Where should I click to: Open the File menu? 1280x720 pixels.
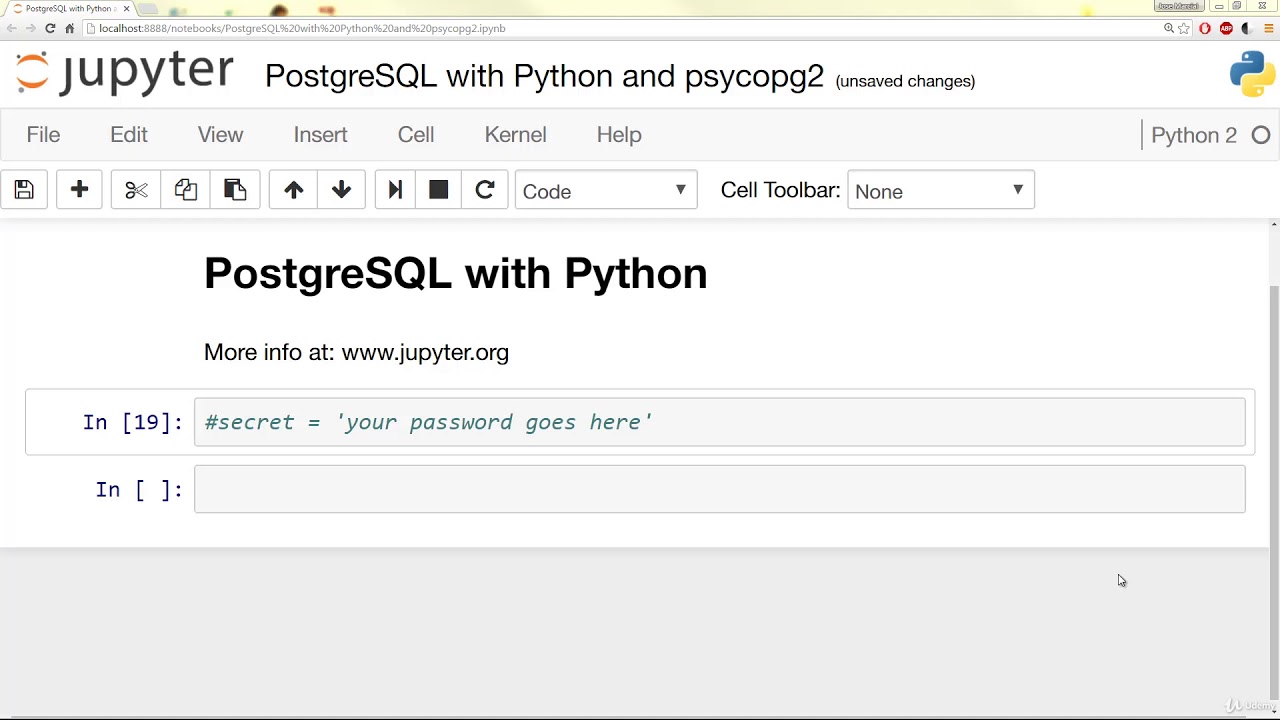[x=43, y=135]
